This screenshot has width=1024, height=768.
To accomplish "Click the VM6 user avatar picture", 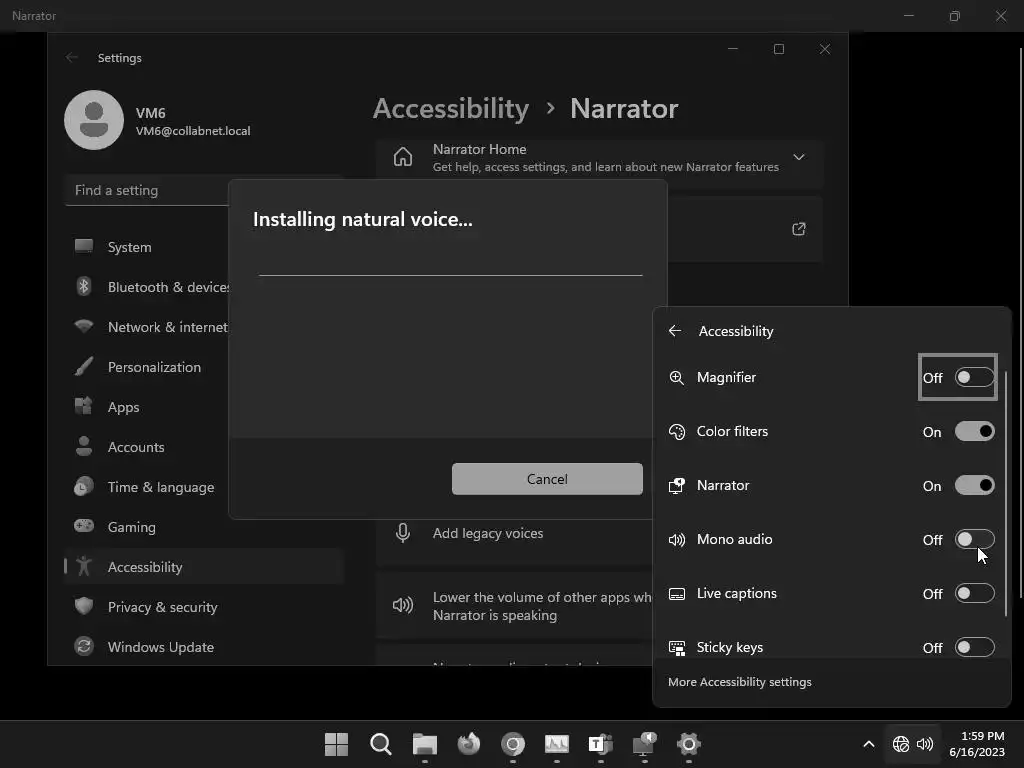I will coord(94,120).
